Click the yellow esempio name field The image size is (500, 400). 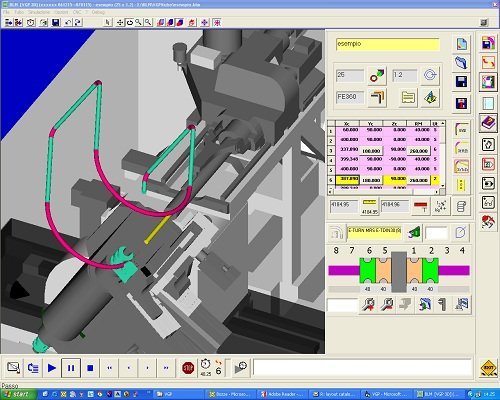point(388,44)
